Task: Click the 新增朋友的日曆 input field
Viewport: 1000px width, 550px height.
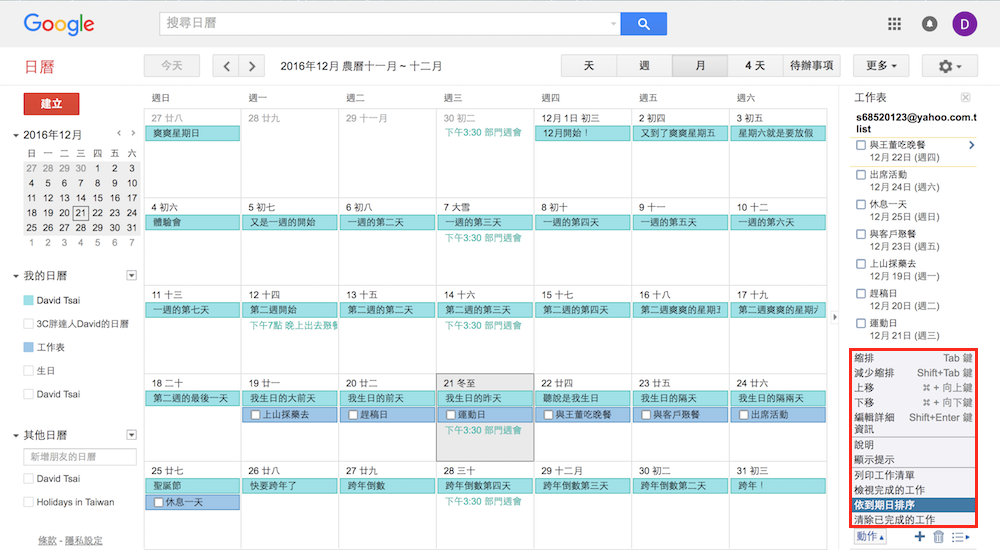Action: pos(80,457)
